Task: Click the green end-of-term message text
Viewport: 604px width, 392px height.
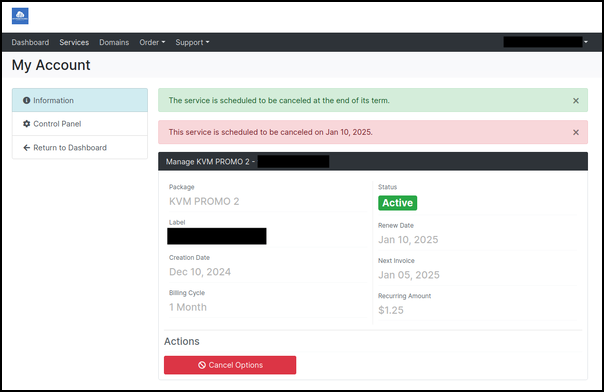Action: (279, 101)
